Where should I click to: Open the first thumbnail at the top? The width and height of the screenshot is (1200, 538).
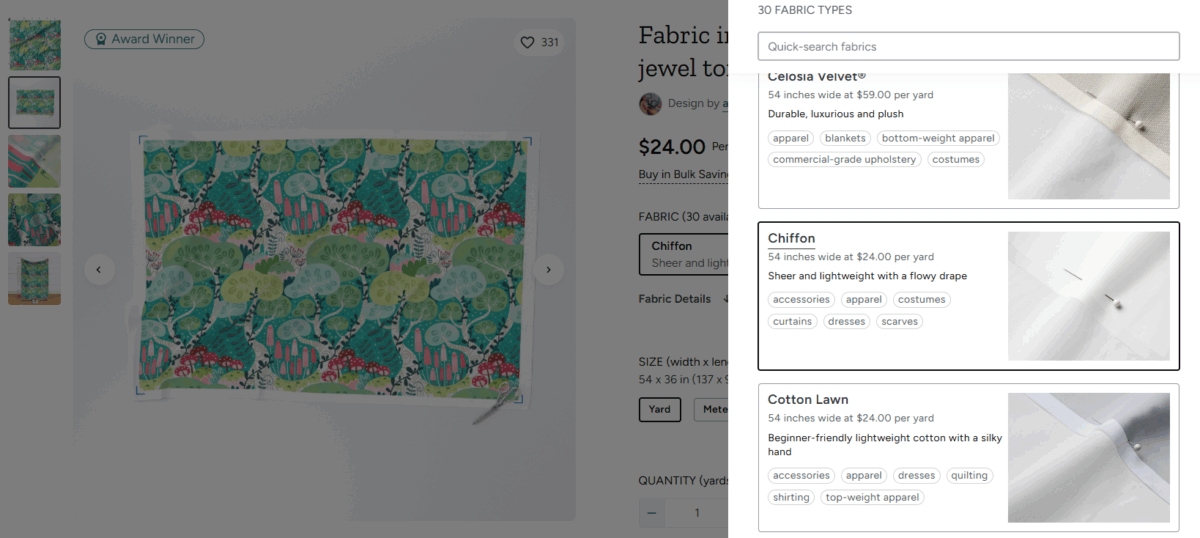click(35, 44)
